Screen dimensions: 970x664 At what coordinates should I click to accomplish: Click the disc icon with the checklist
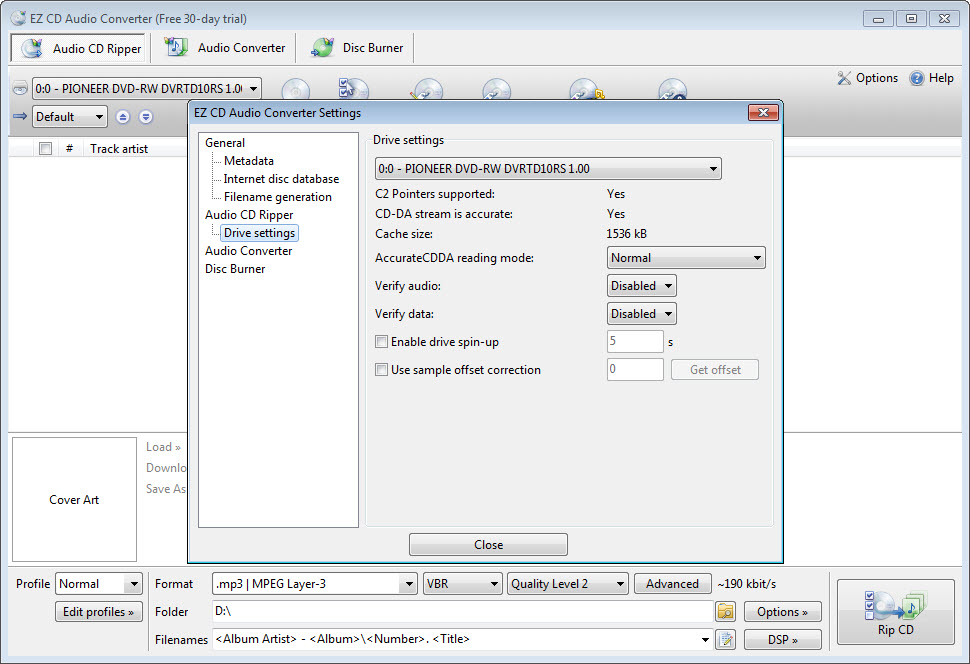pyautogui.click(x=353, y=88)
